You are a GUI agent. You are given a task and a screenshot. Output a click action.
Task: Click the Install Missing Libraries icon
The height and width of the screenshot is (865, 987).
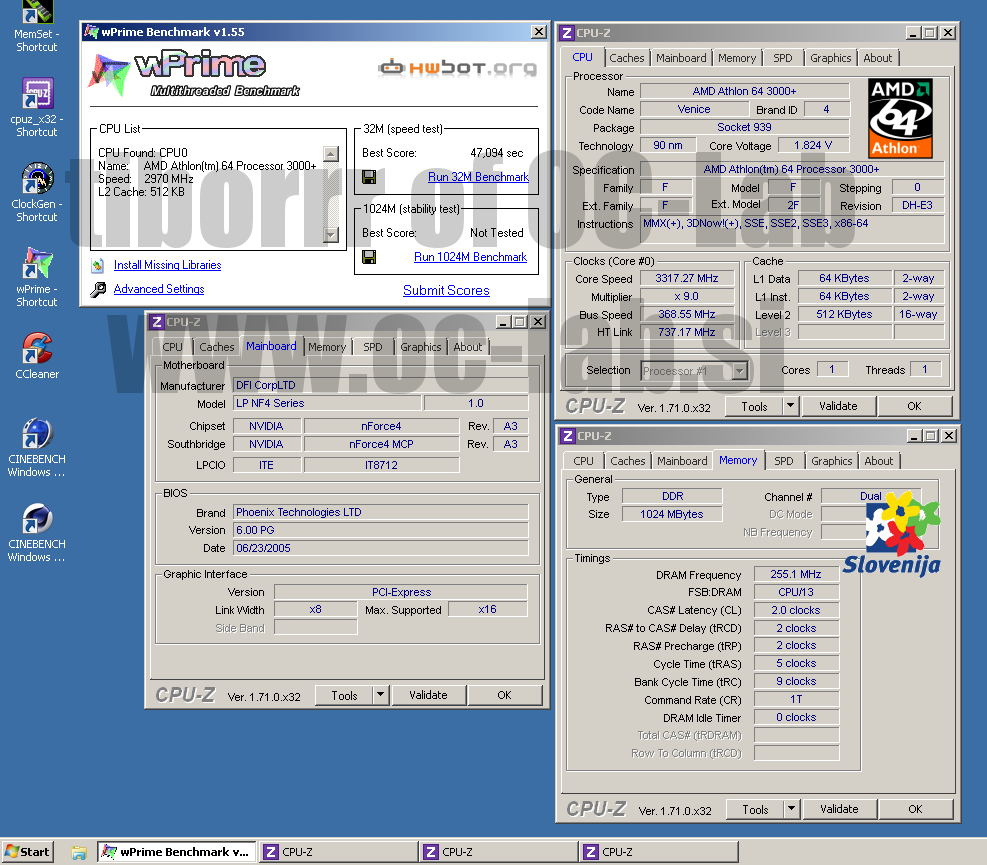pyautogui.click(x=98, y=266)
